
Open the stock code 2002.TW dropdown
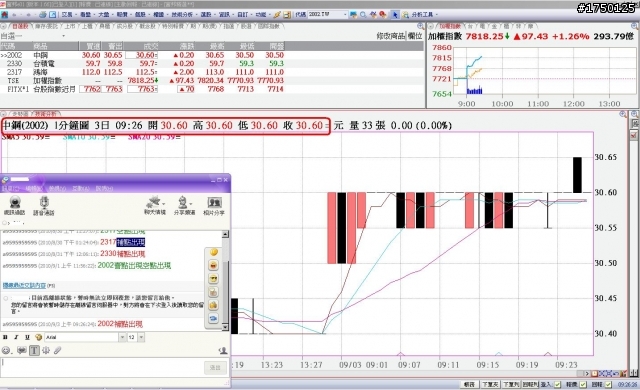(345, 15)
